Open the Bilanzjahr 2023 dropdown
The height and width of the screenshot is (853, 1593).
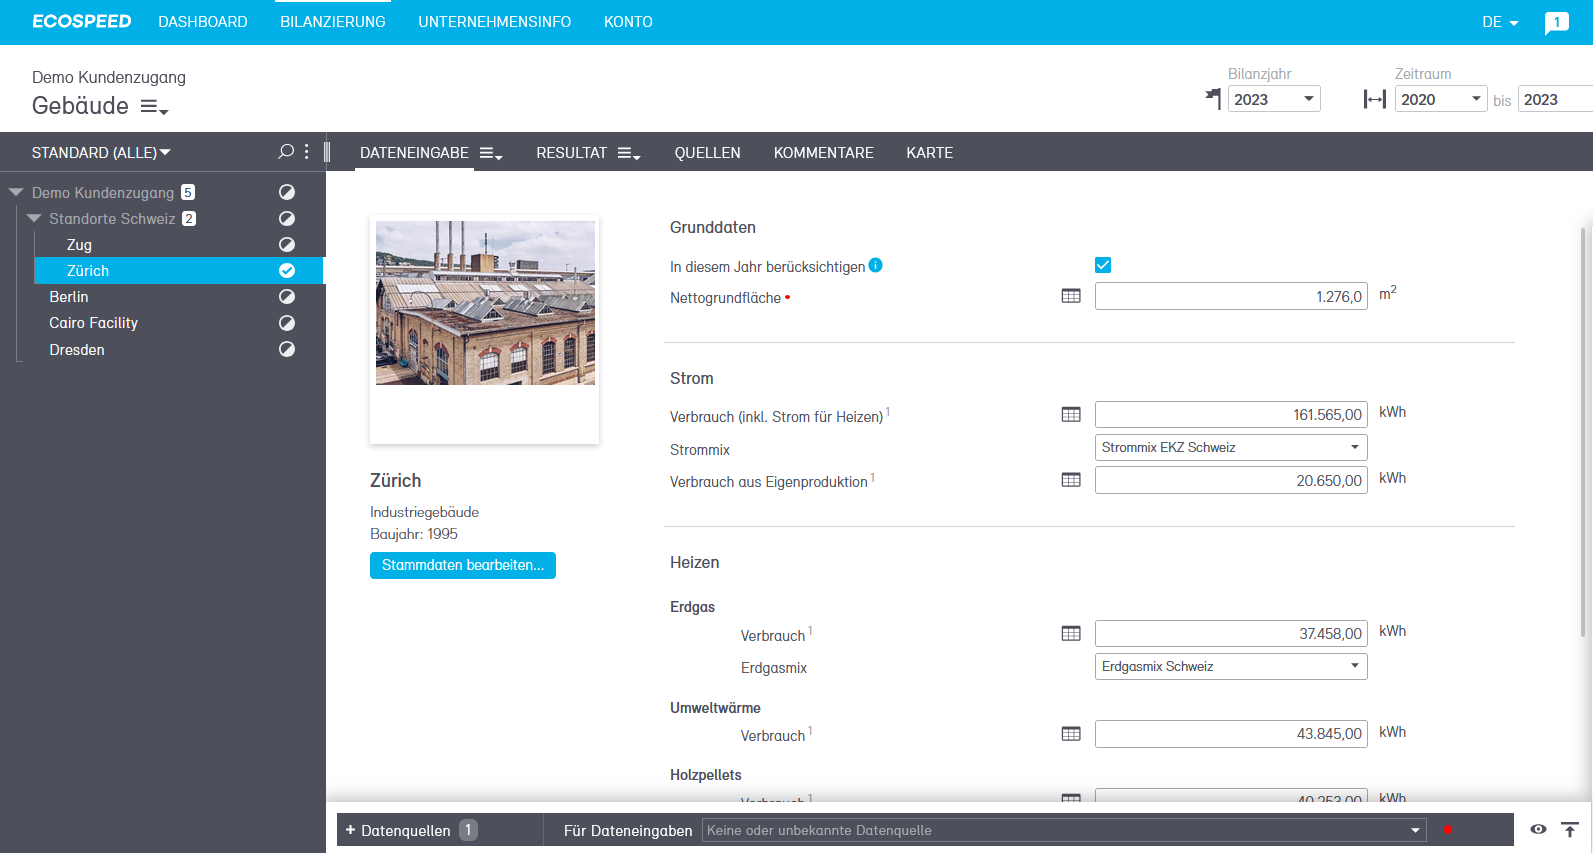tap(1273, 99)
